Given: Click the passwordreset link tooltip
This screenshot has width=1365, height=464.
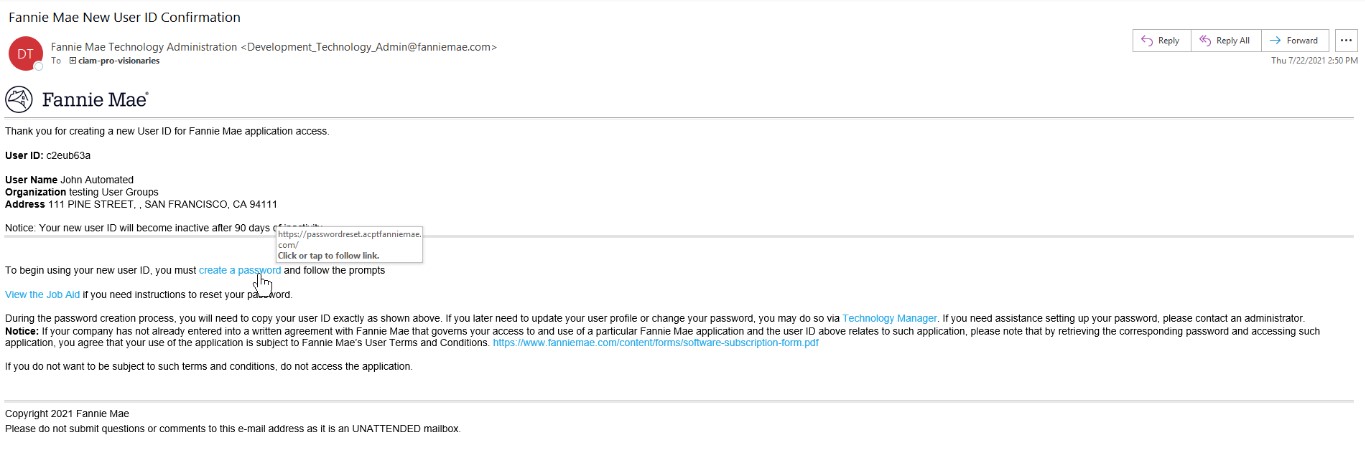Looking at the screenshot, I should point(349,245).
